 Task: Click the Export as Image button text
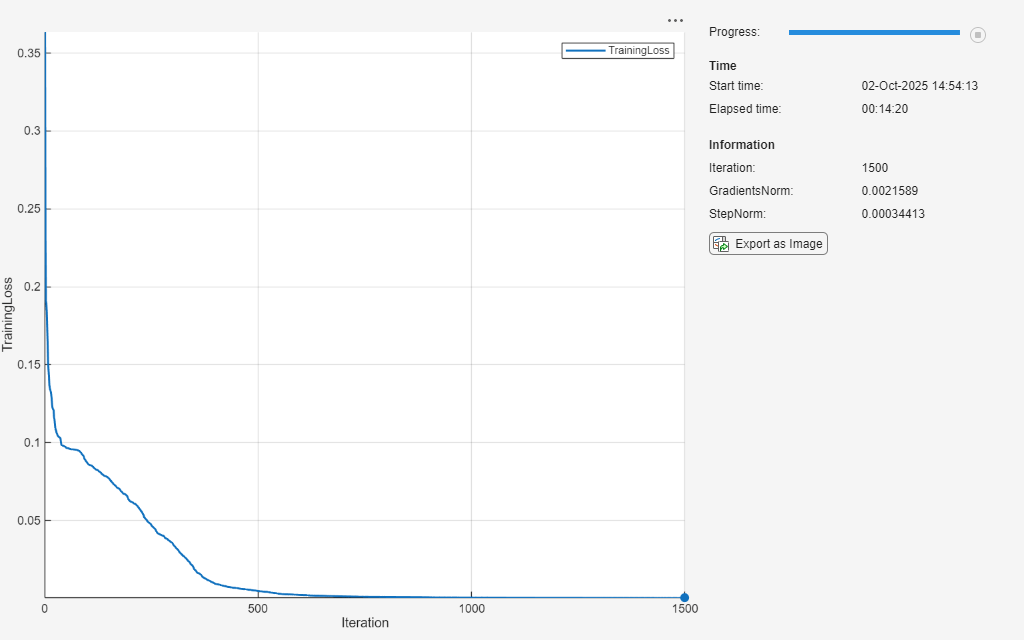coord(778,244)
